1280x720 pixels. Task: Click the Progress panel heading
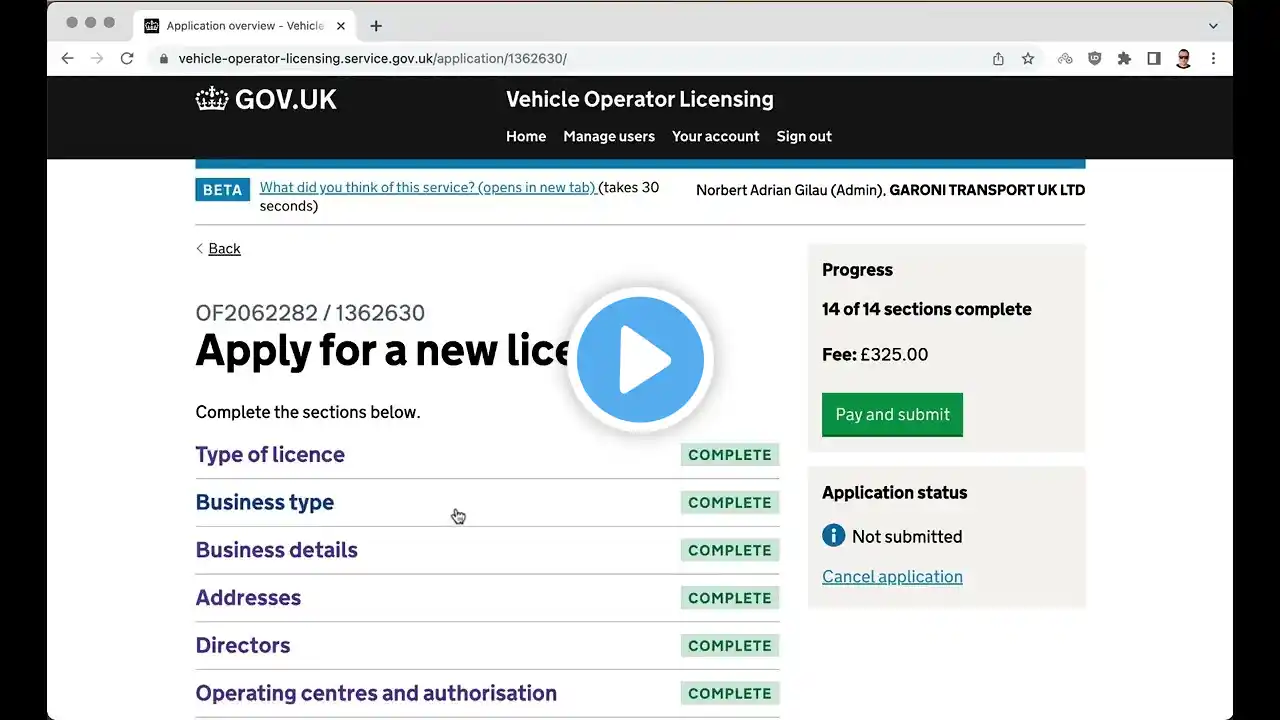(x=857, y=269)
